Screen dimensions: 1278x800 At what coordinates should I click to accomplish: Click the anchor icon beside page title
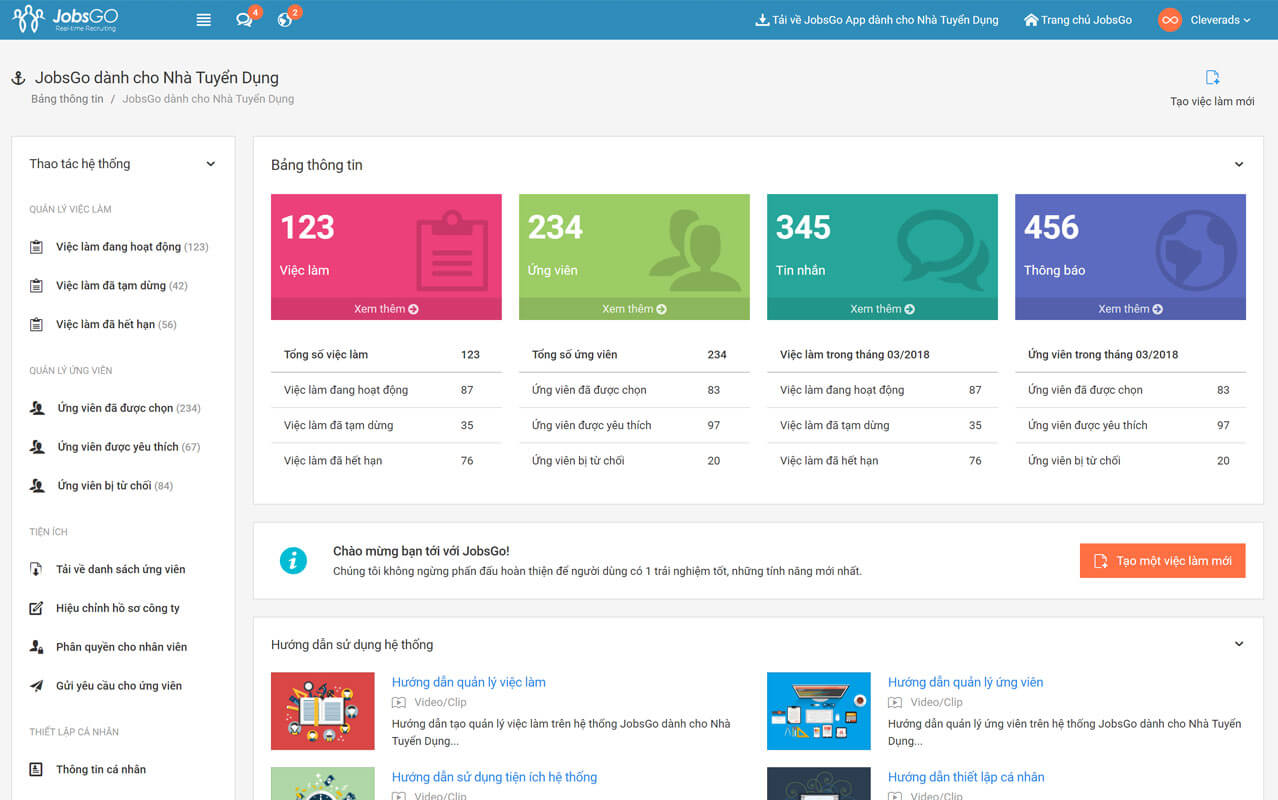tap(18, 78)
